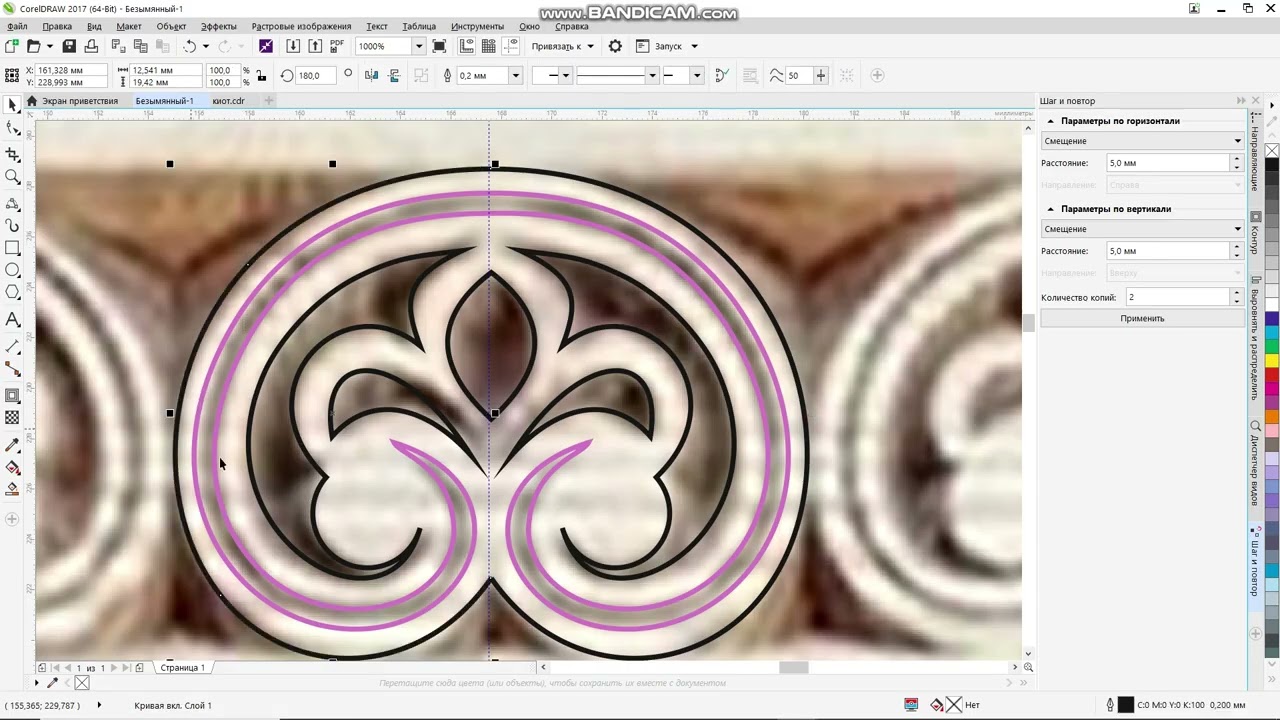Click the Open folder icon
Viewport: 1280px width, 720px height.
[33, 46]
